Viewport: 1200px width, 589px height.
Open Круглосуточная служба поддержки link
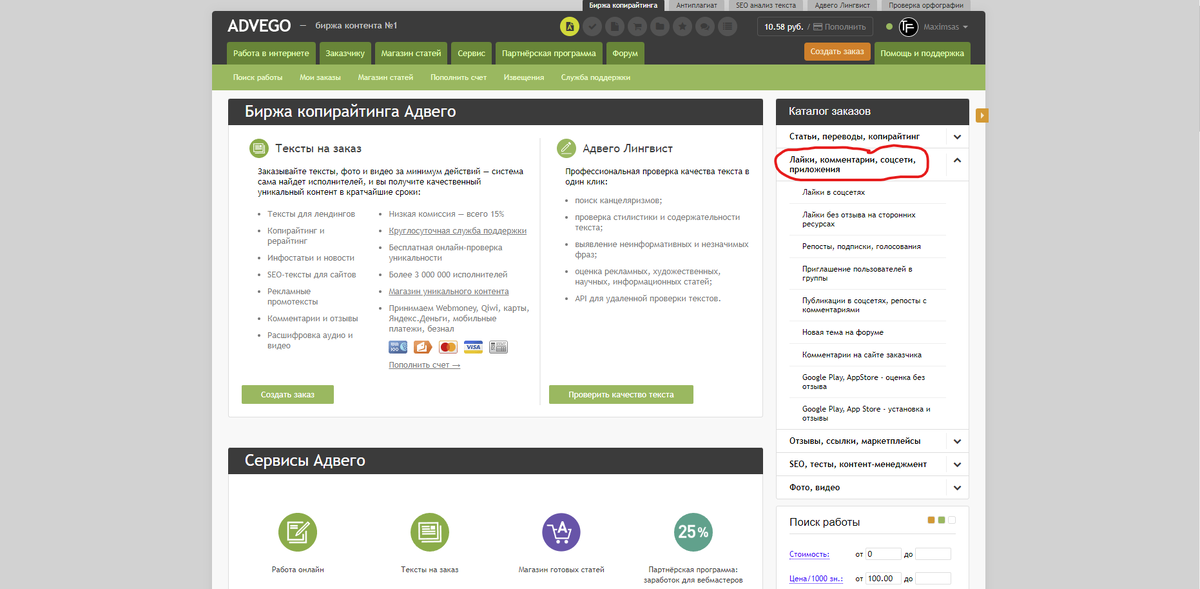tap(457, 230)
